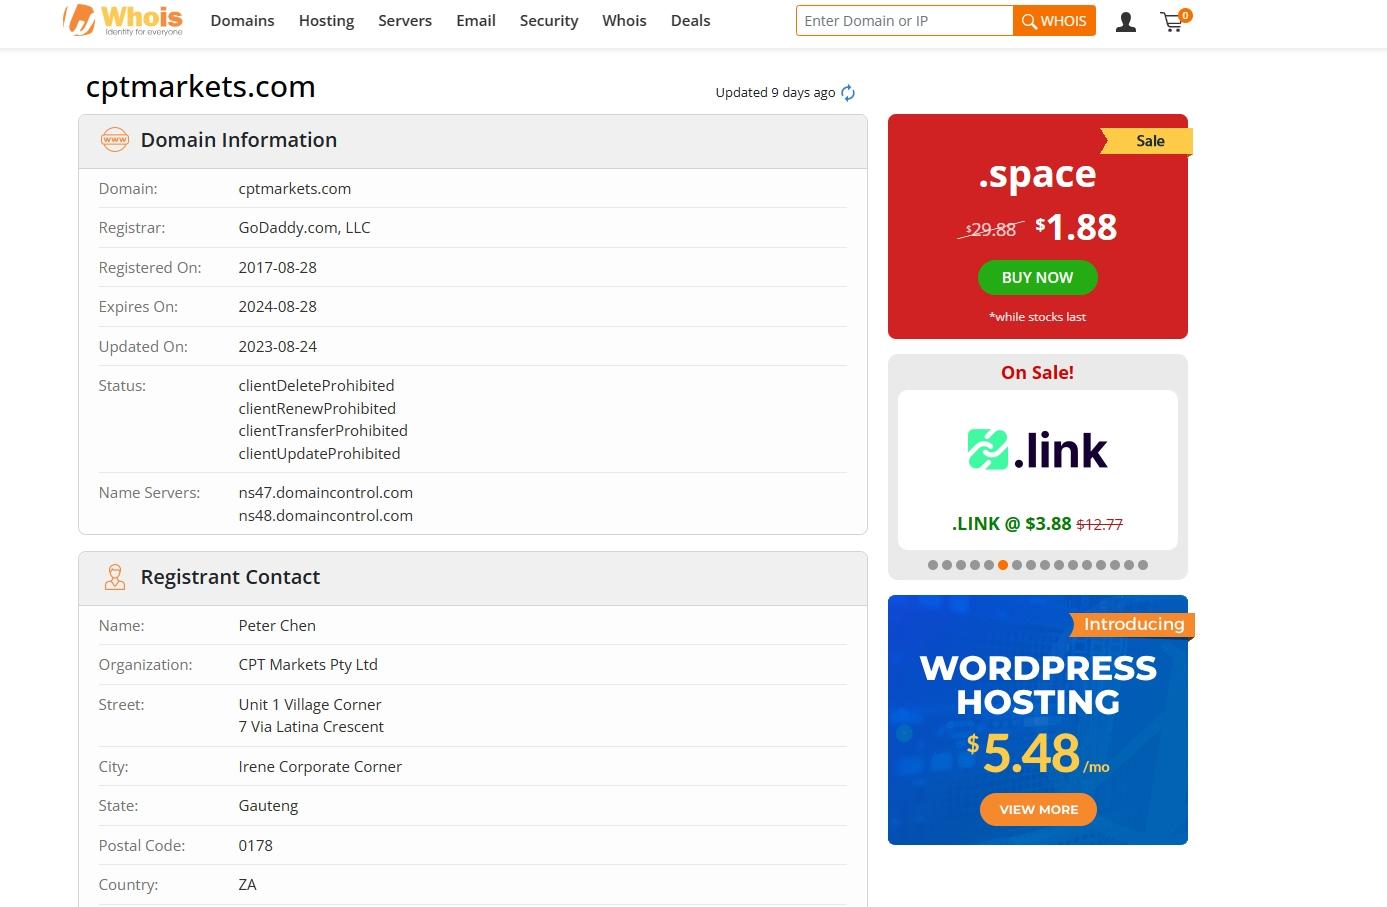
Task: Click the refresh icon beside Updated 9 days ago
Action: point(848,93)
